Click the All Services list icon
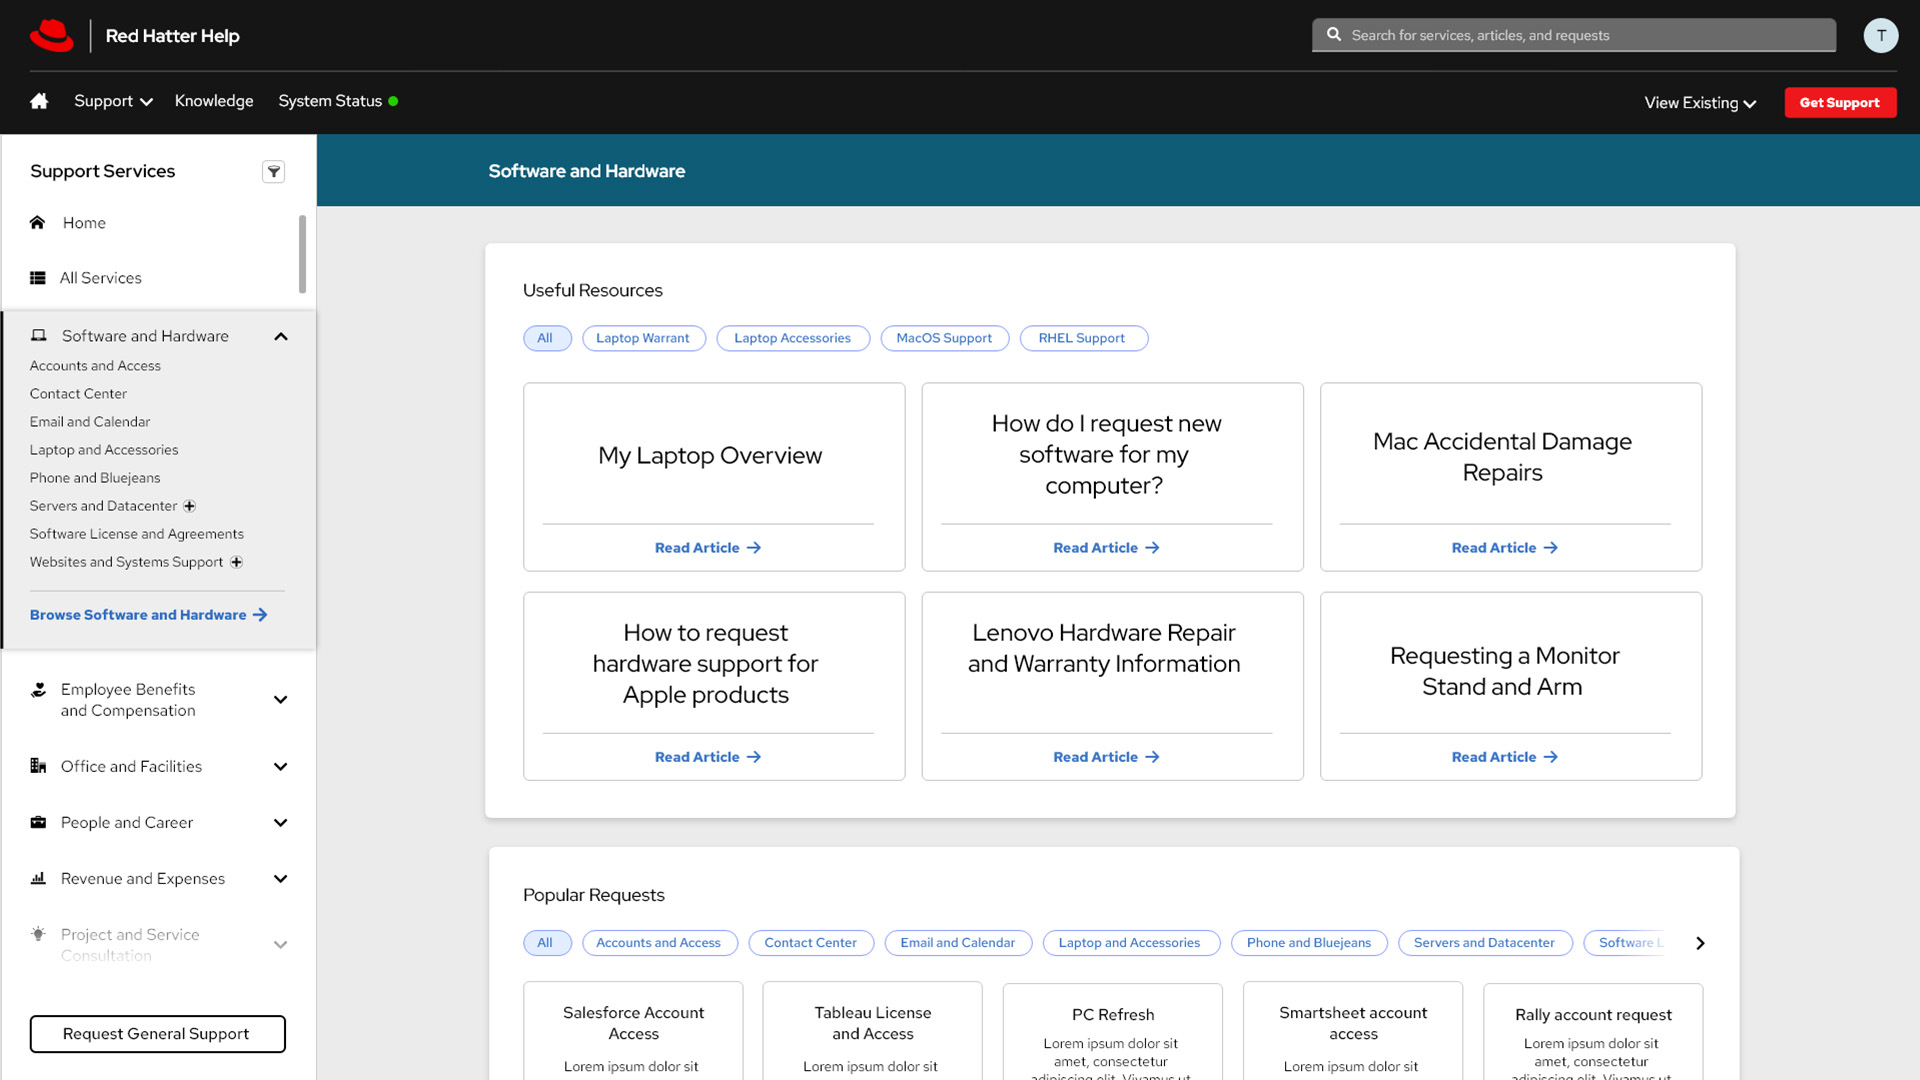The width and height of the screenshot is (1920, 1080). point(38,278)
